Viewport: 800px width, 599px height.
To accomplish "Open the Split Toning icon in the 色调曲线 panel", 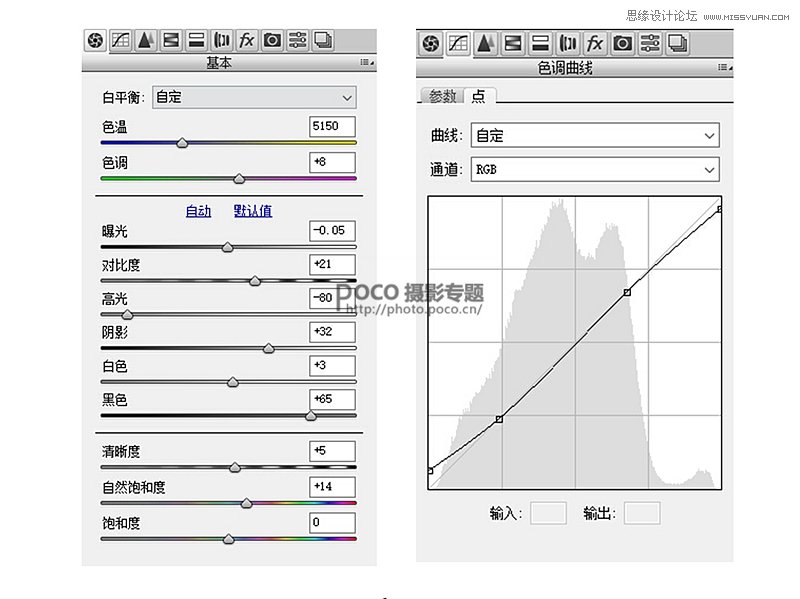I will pos(540,43).
